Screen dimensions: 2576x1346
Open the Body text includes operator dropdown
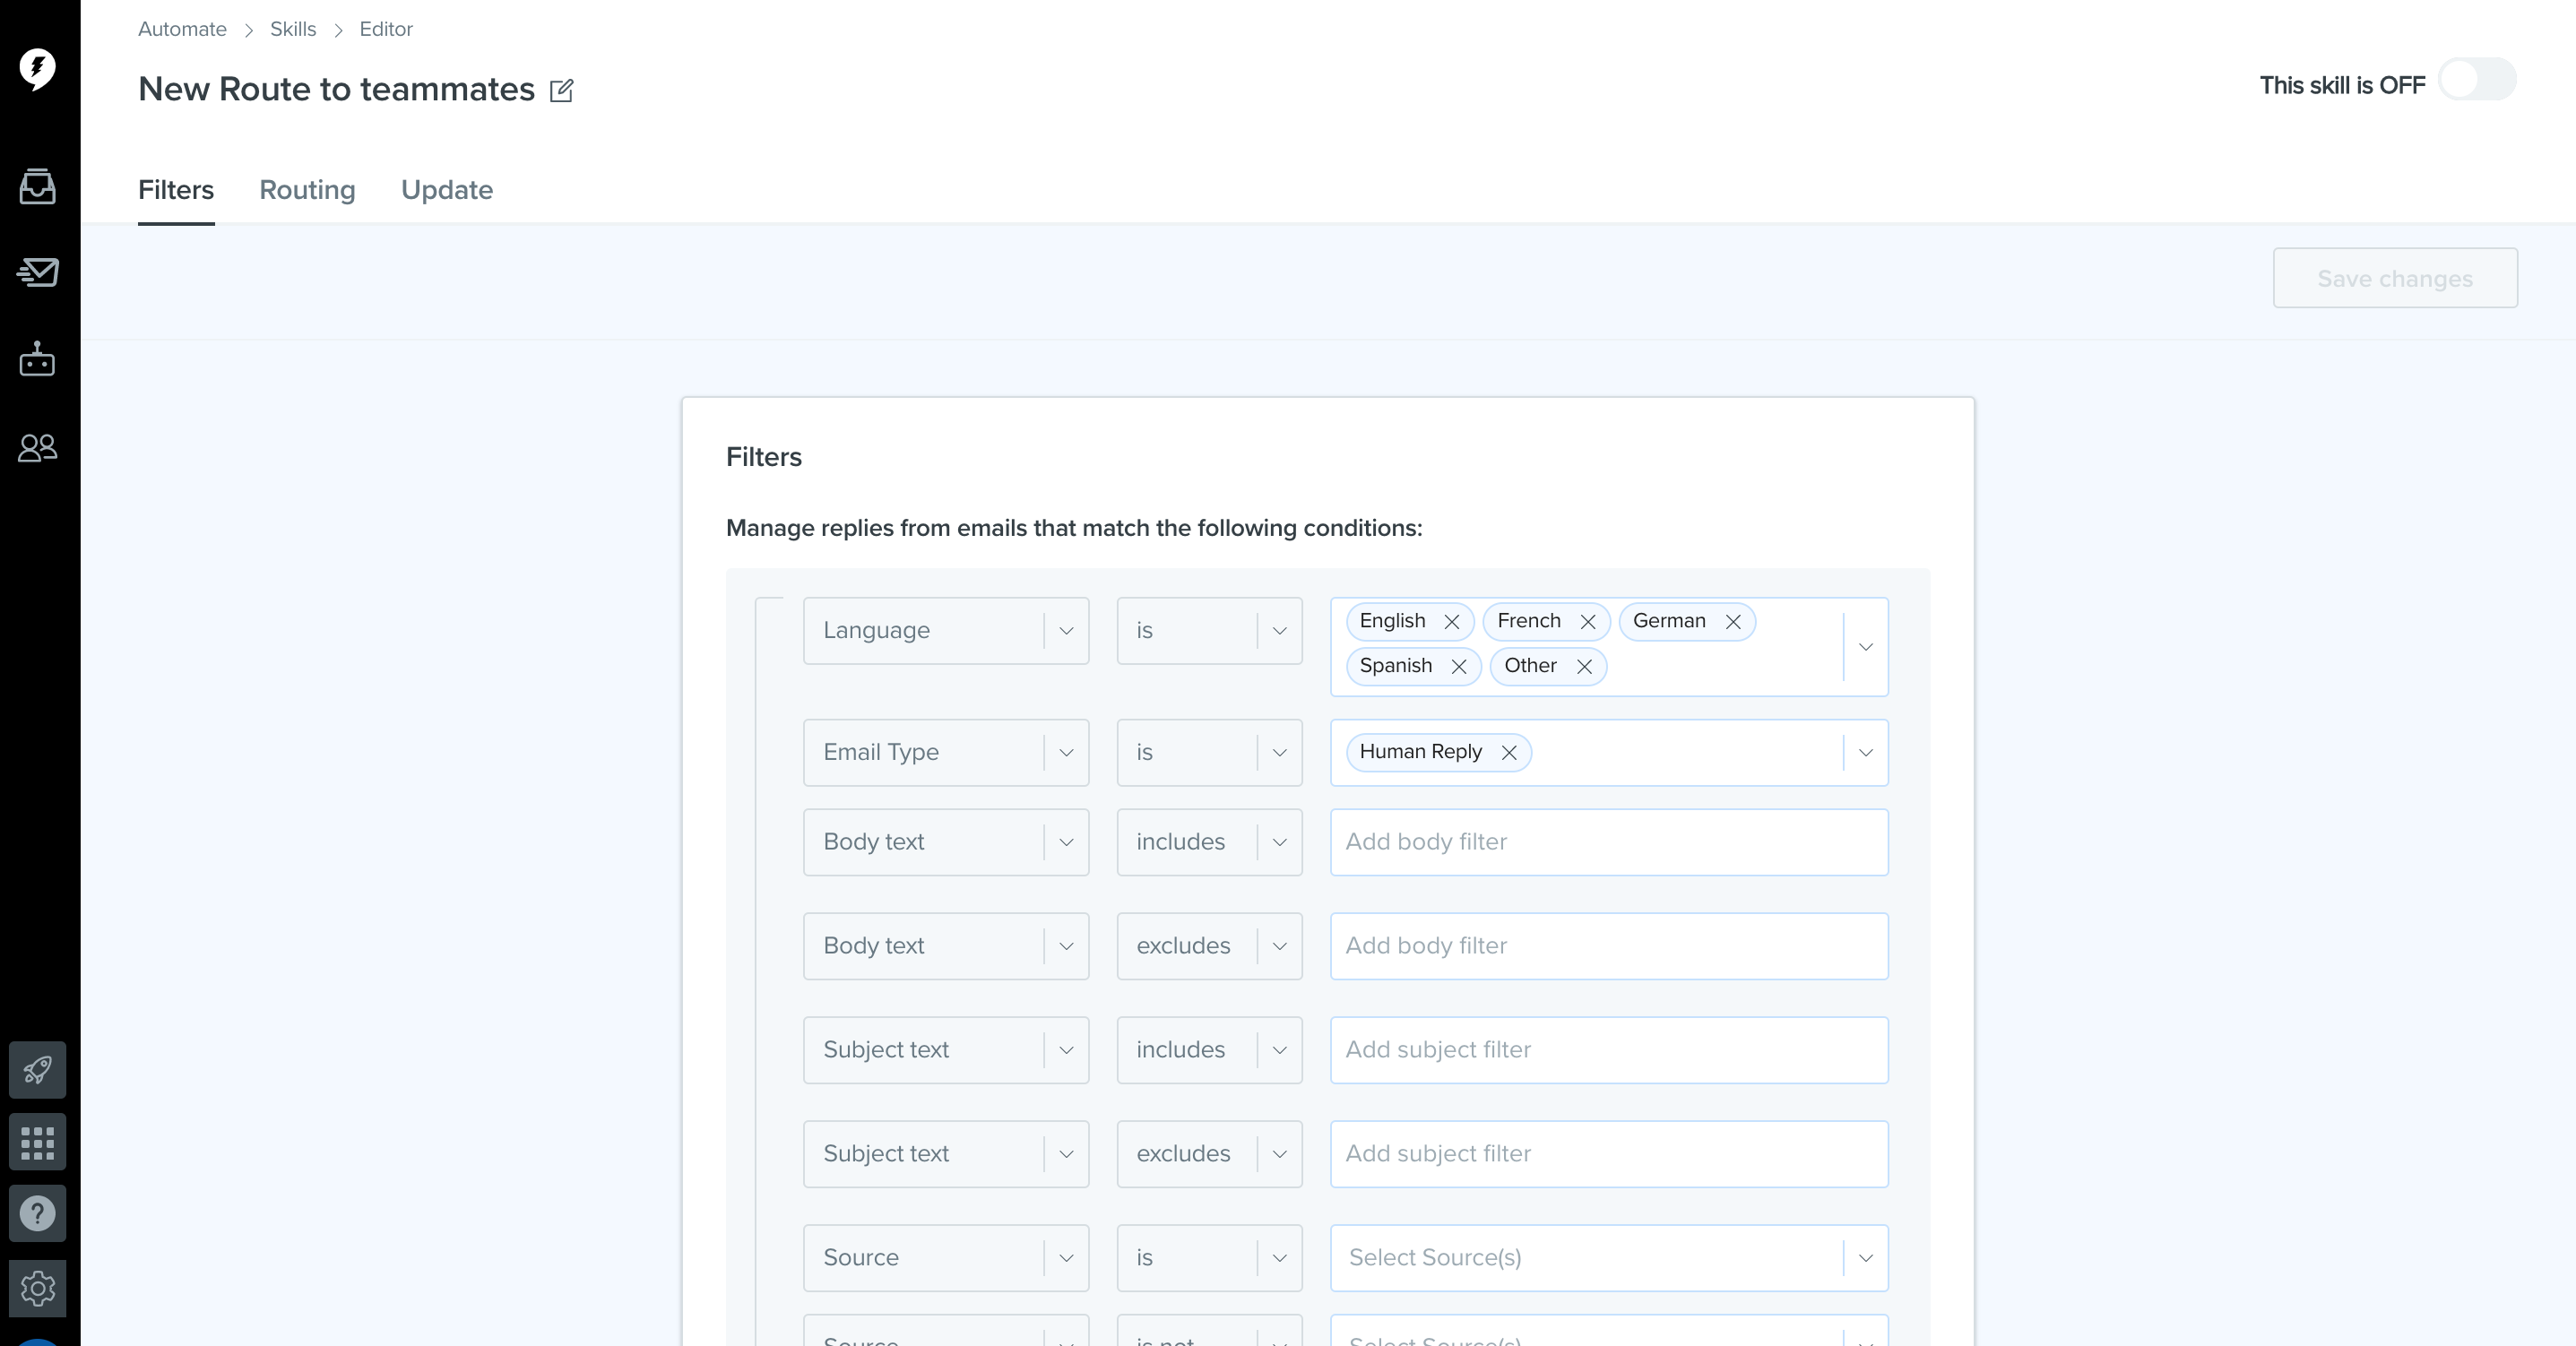click(x=1209, y=842)
